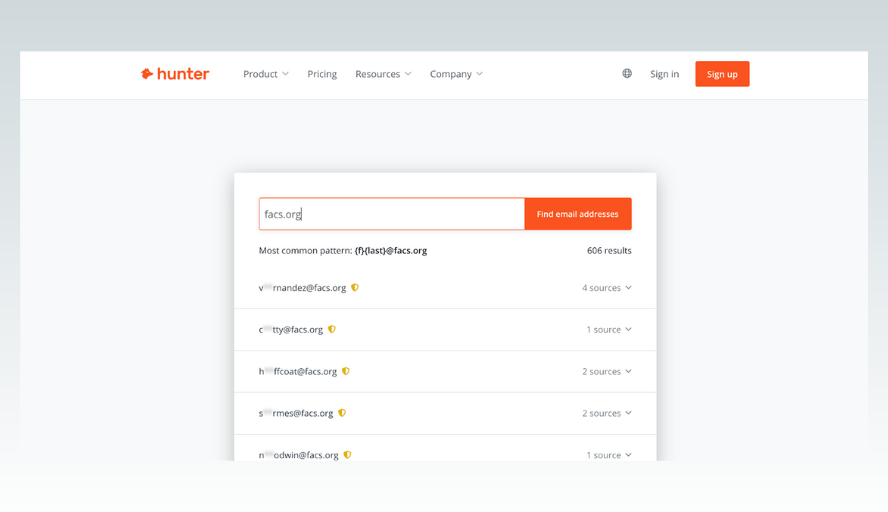Click the shield icon beside odwin@facs.org
Image resolution: width=888 pixels, height=512 pixels.
point(347,455)
